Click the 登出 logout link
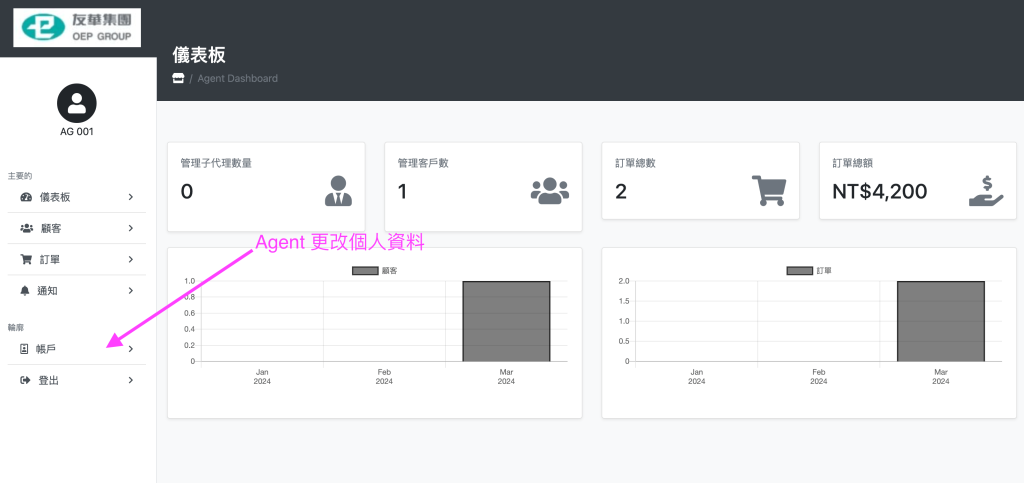The image size is (1024, 483). point(47,380)
